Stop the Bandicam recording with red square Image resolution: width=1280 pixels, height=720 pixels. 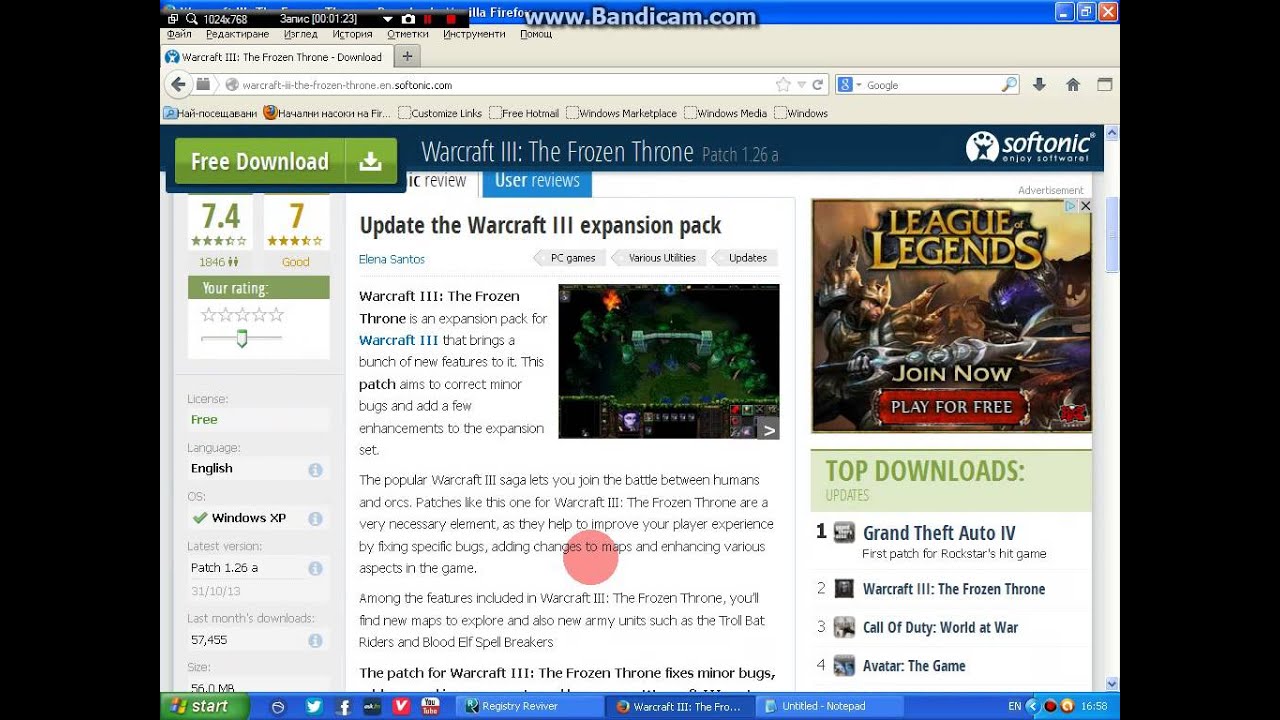452,19
